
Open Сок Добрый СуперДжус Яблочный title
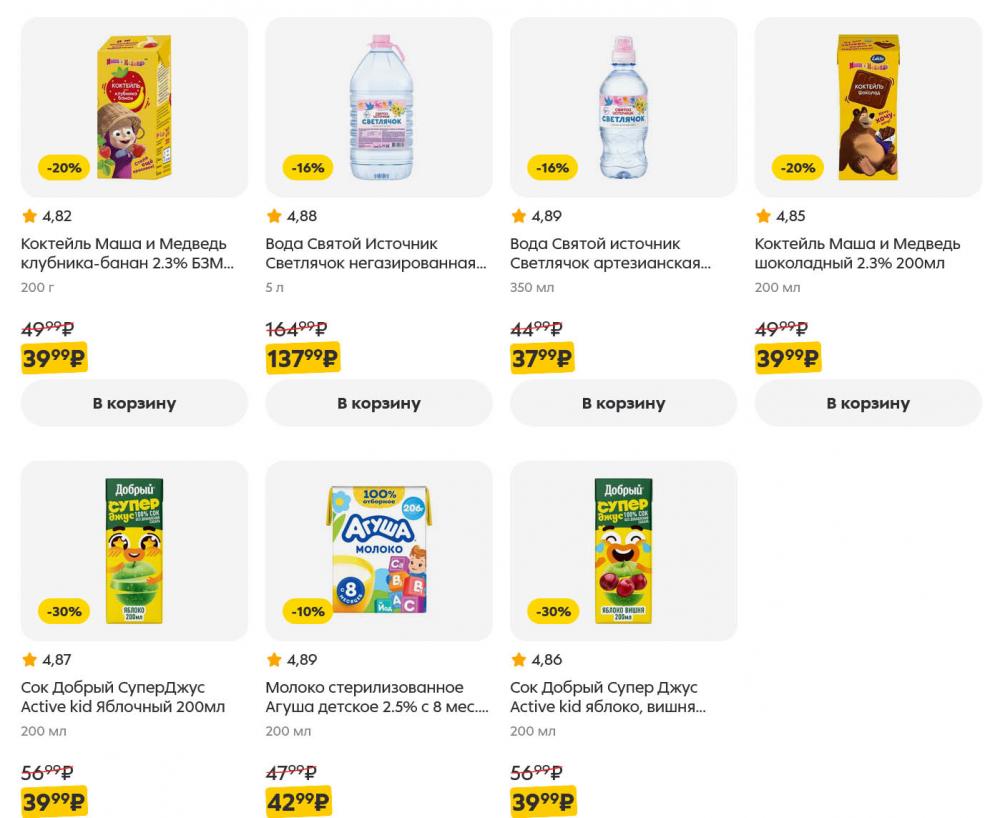tap(123, 698)
